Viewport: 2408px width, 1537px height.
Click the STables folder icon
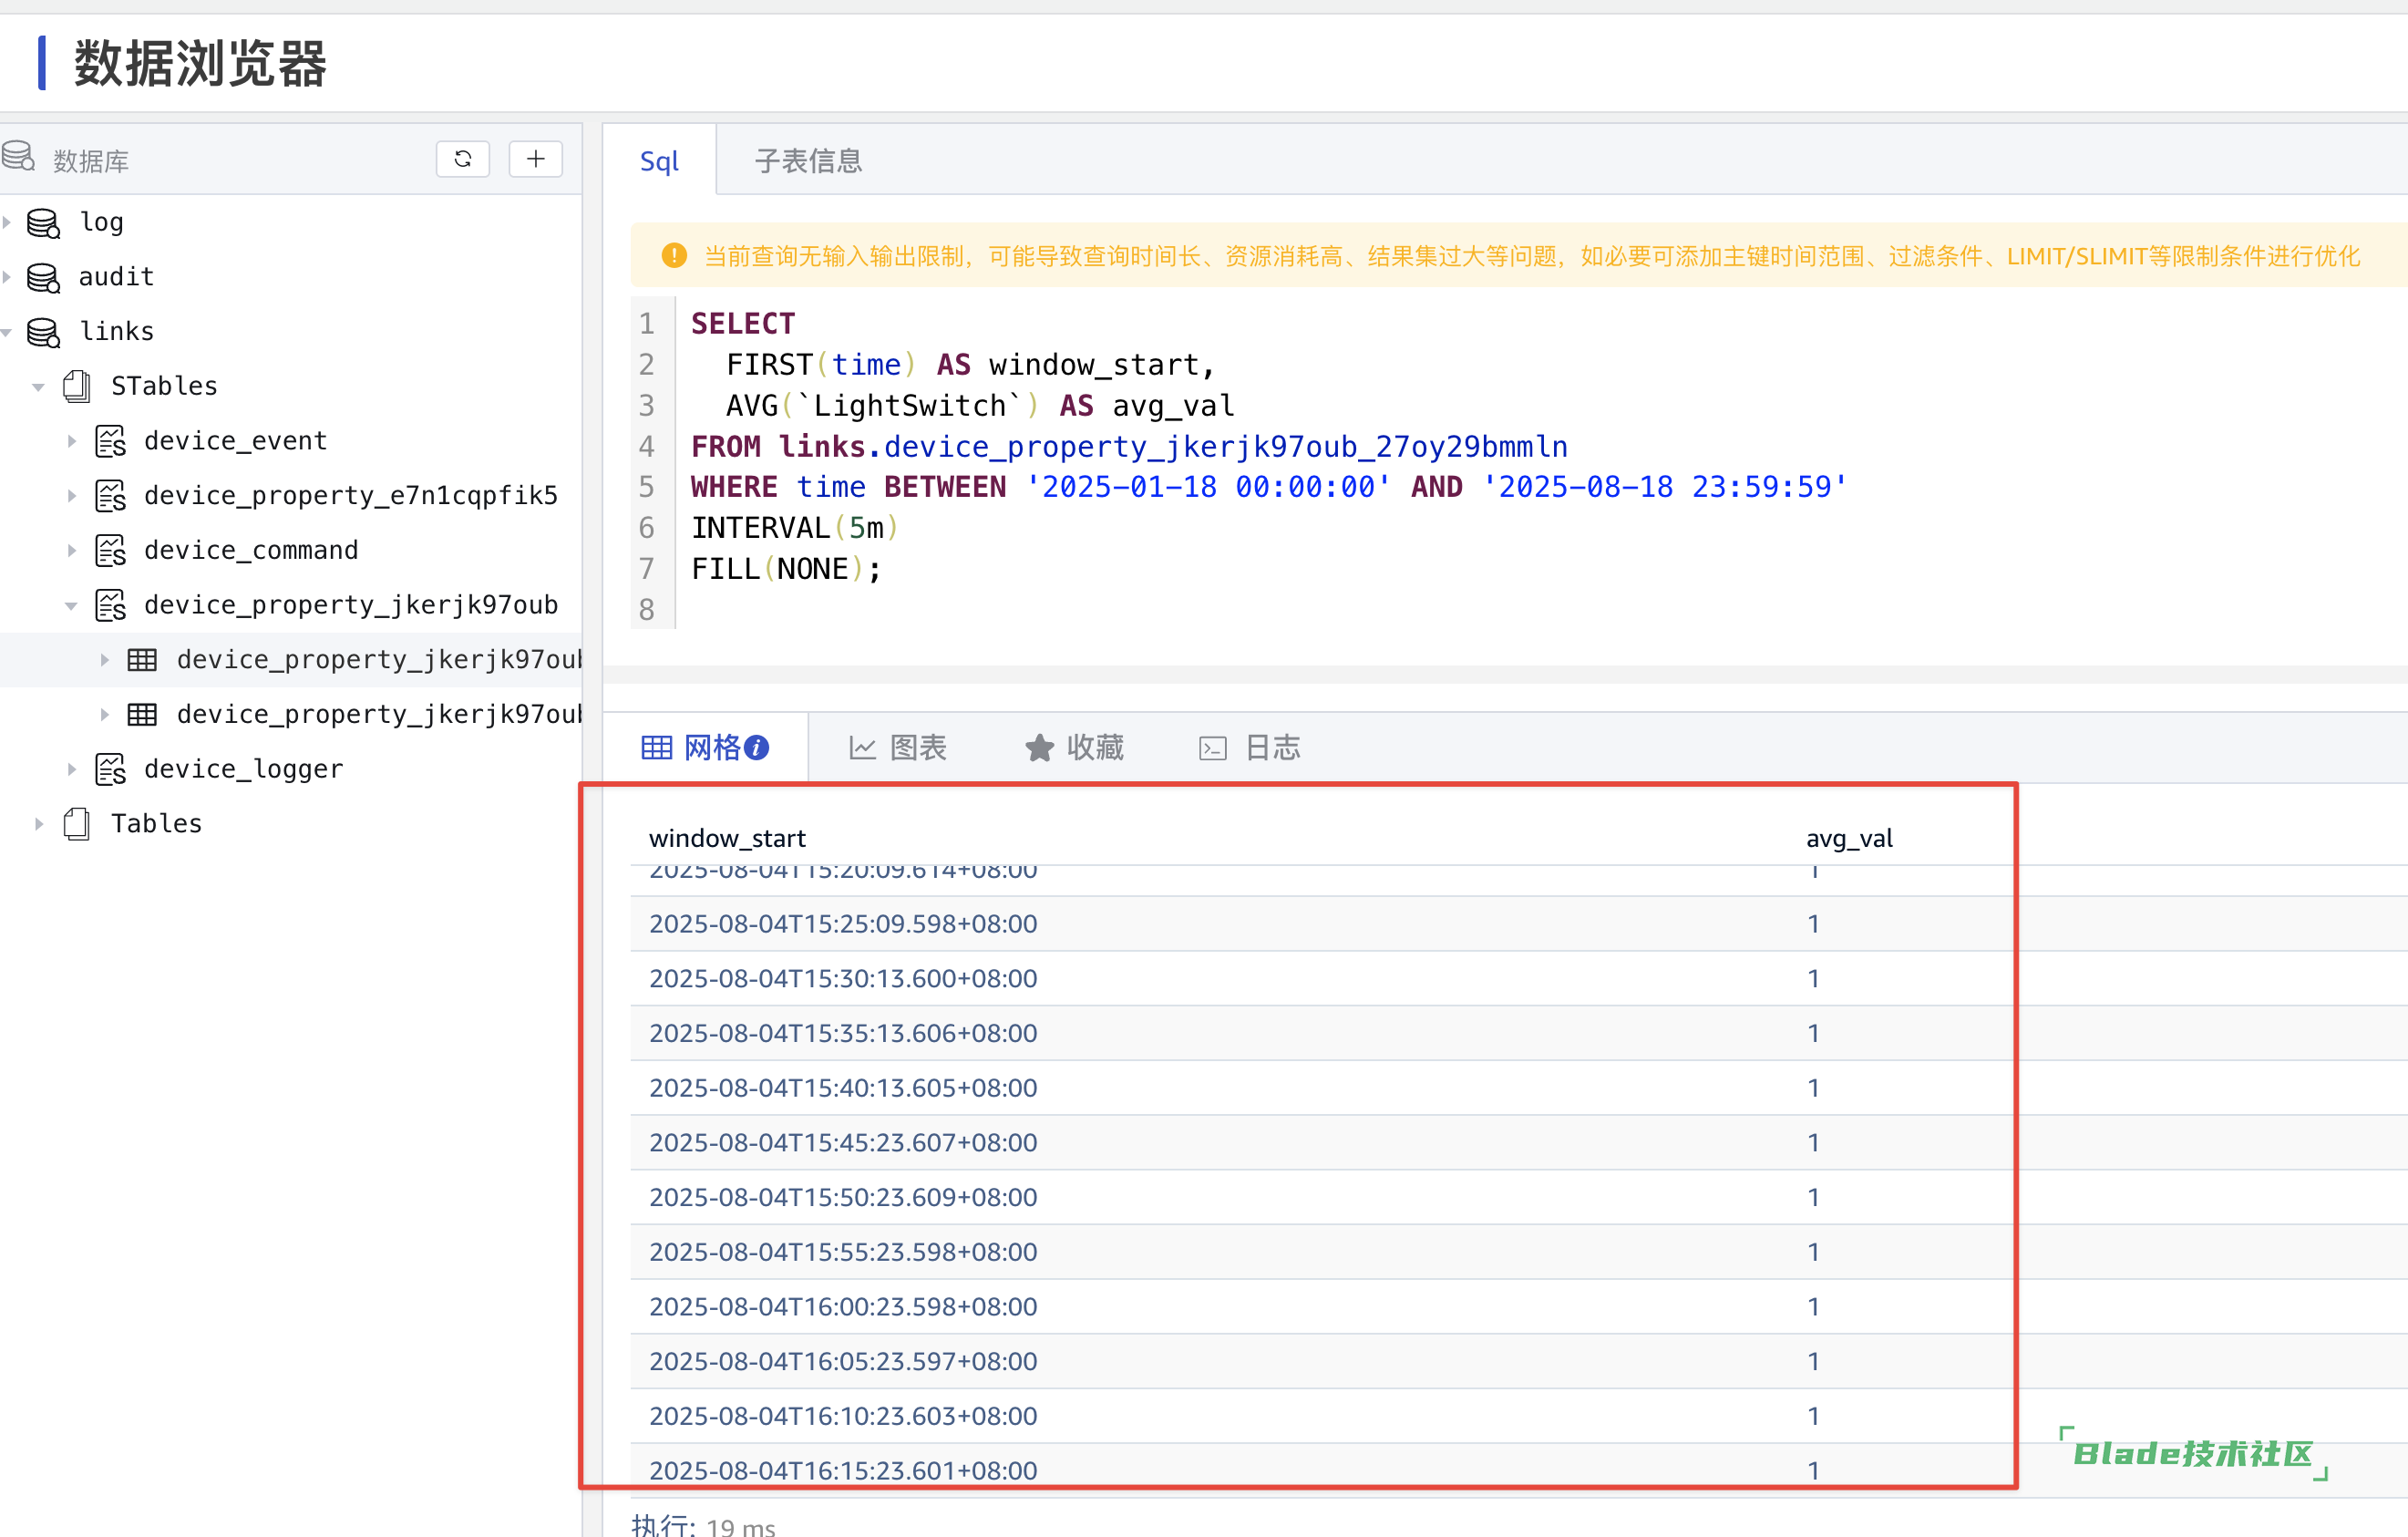click(x=77, y=386)
